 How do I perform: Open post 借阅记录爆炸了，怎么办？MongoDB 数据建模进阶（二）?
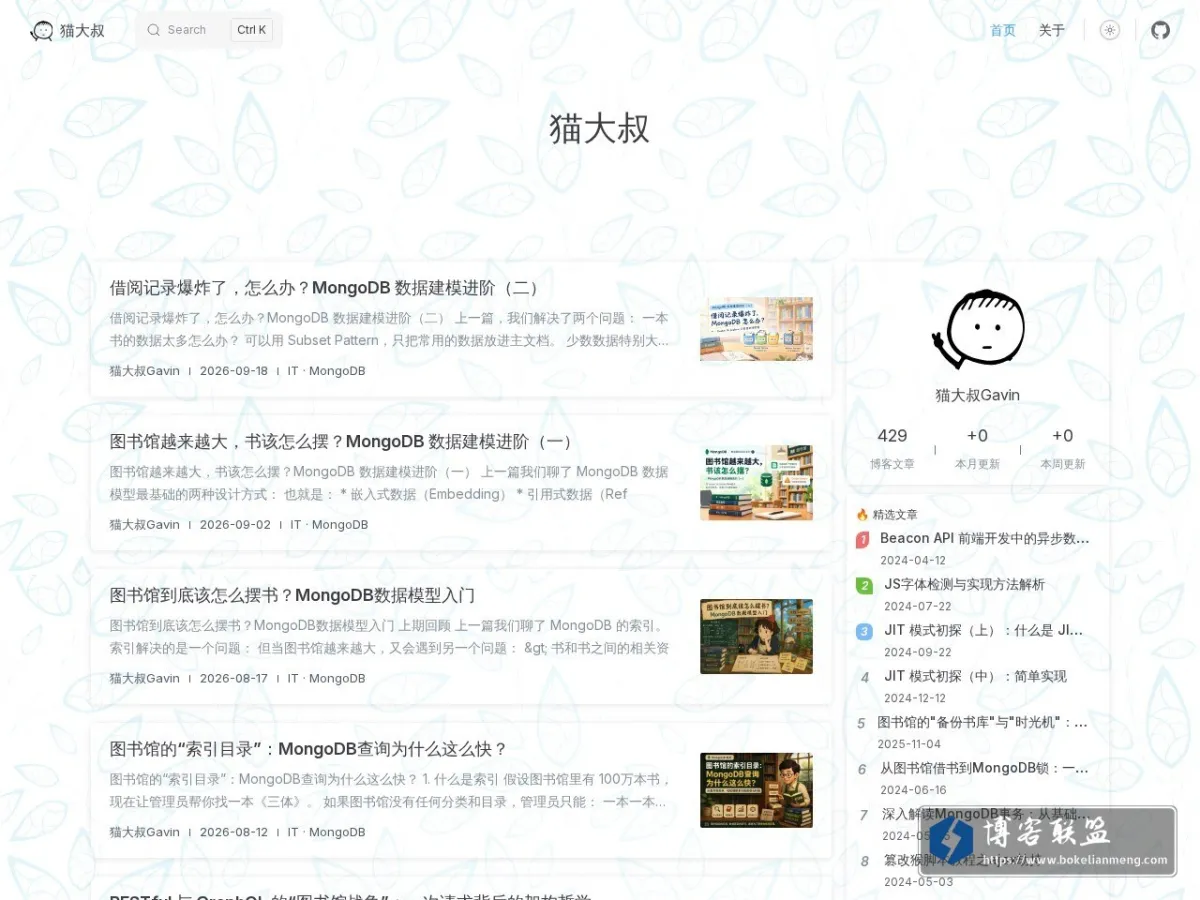click(327, 288)
